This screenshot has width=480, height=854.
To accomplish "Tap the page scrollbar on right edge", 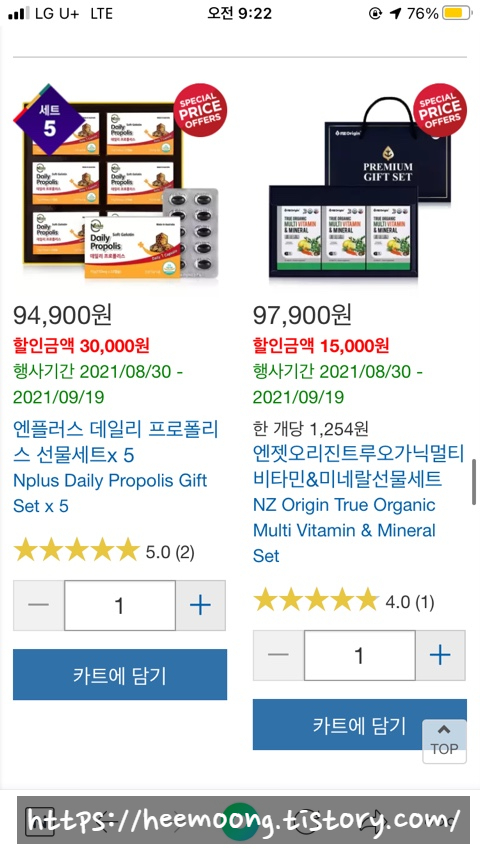I will pos(474,482).
